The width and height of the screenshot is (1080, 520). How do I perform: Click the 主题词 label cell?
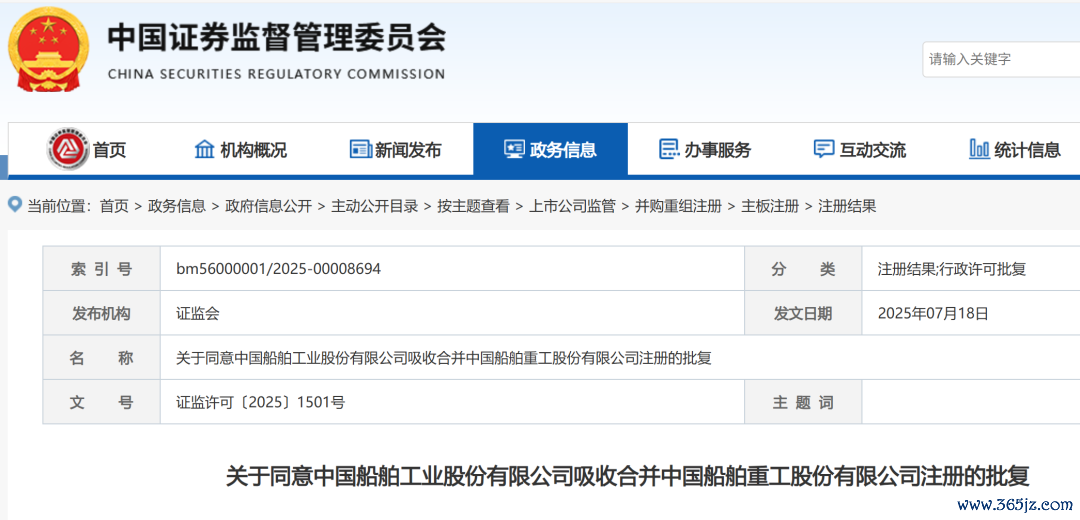point(803,402)
